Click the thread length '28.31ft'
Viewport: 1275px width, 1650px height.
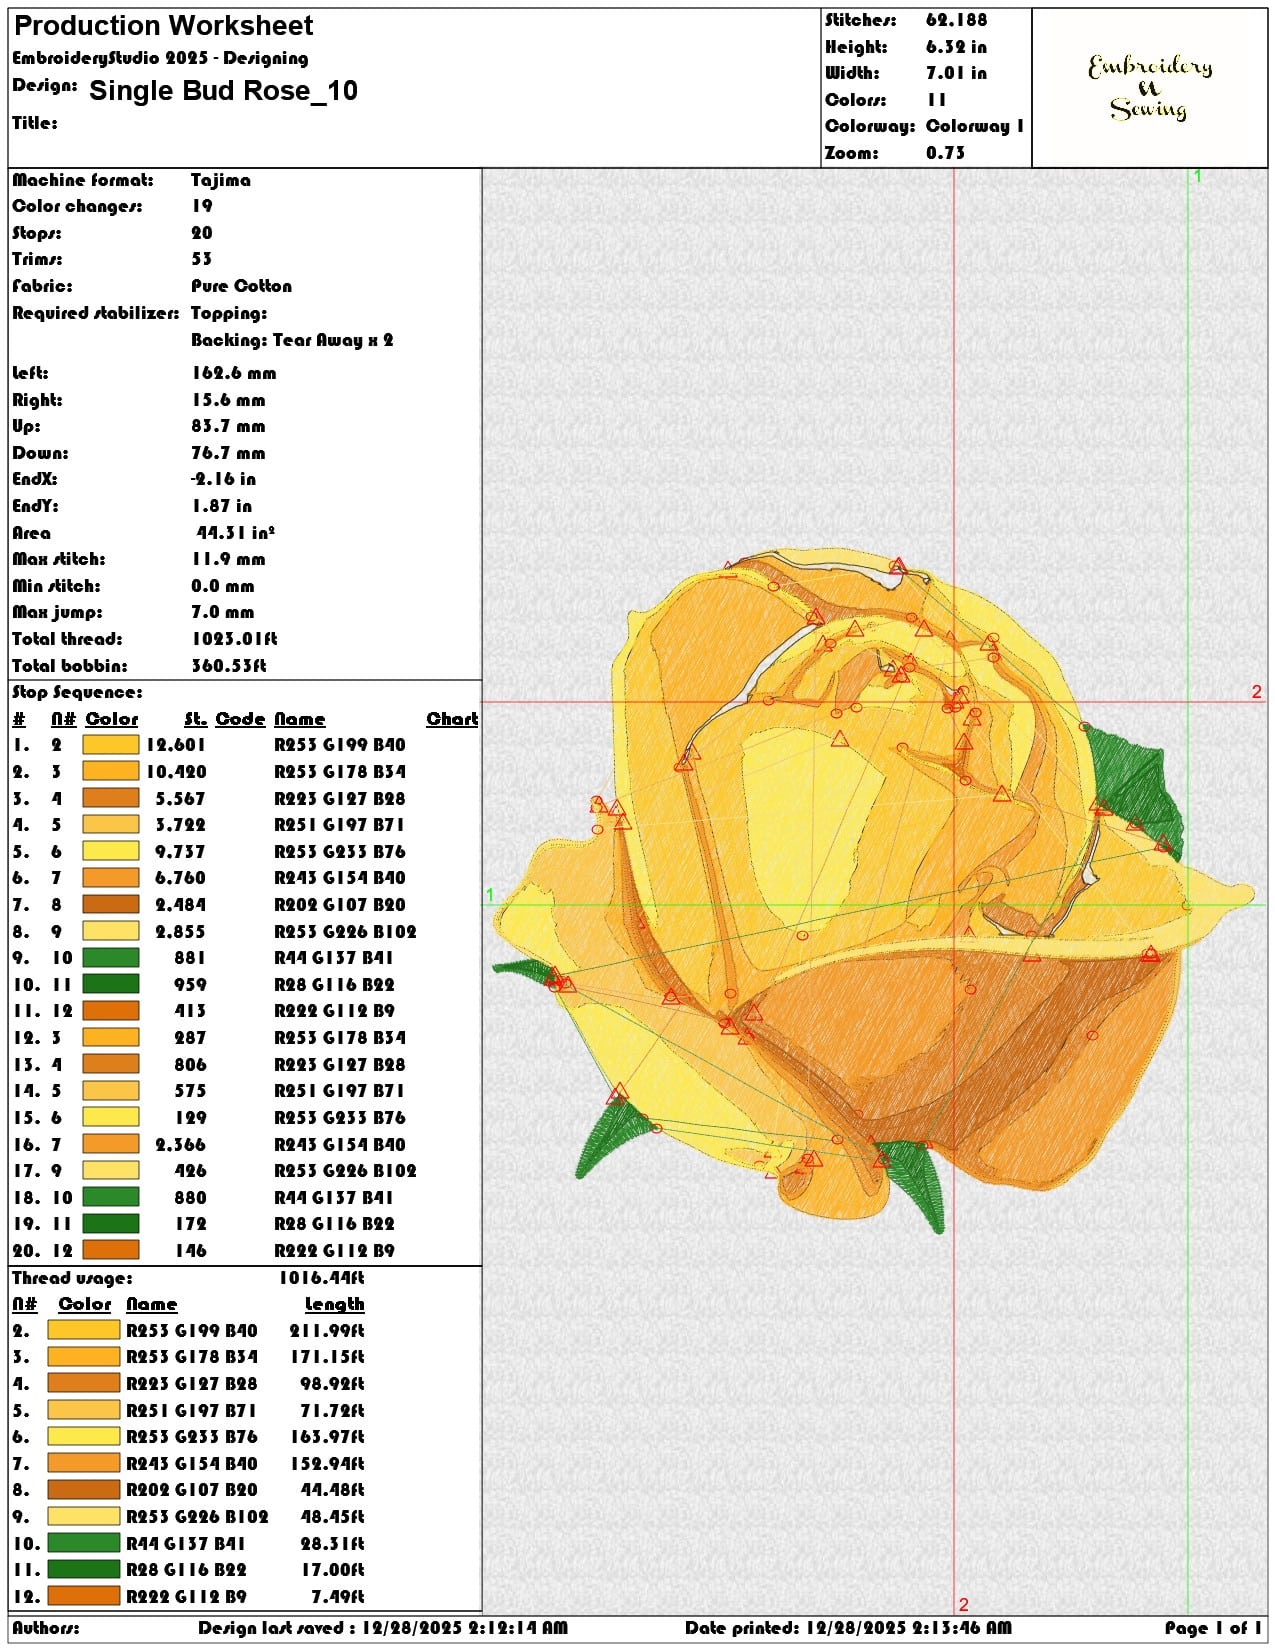[x=332, y=1544]
